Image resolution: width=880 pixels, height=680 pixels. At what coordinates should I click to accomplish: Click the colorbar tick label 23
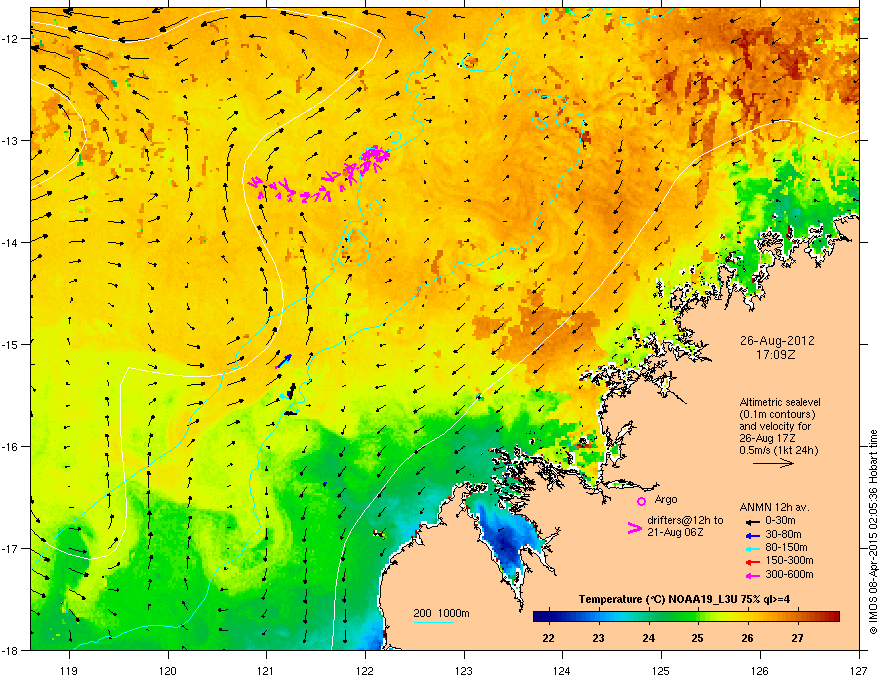(598, 638)
